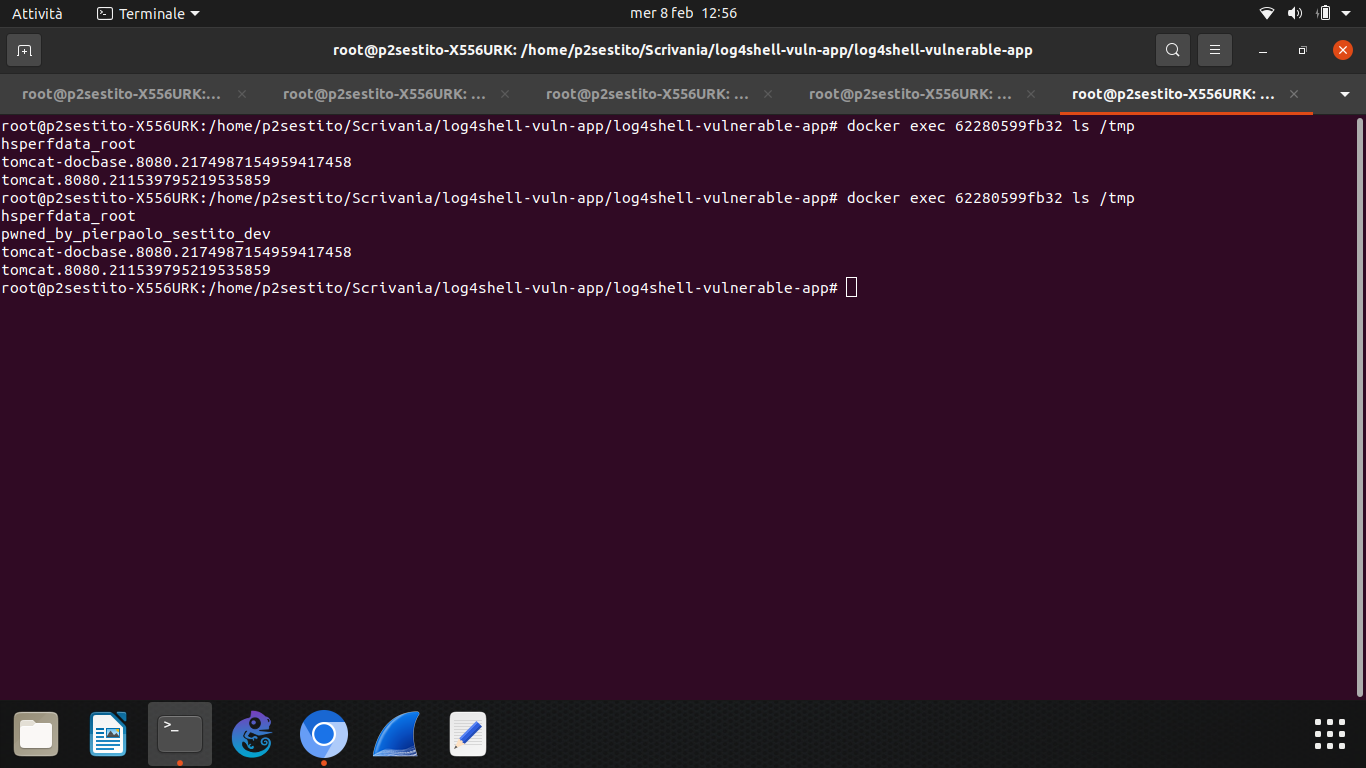The image size is (1366, 768).
Task: Close the terminal window
Action: pyautogui.click(x=1343, y=50)
